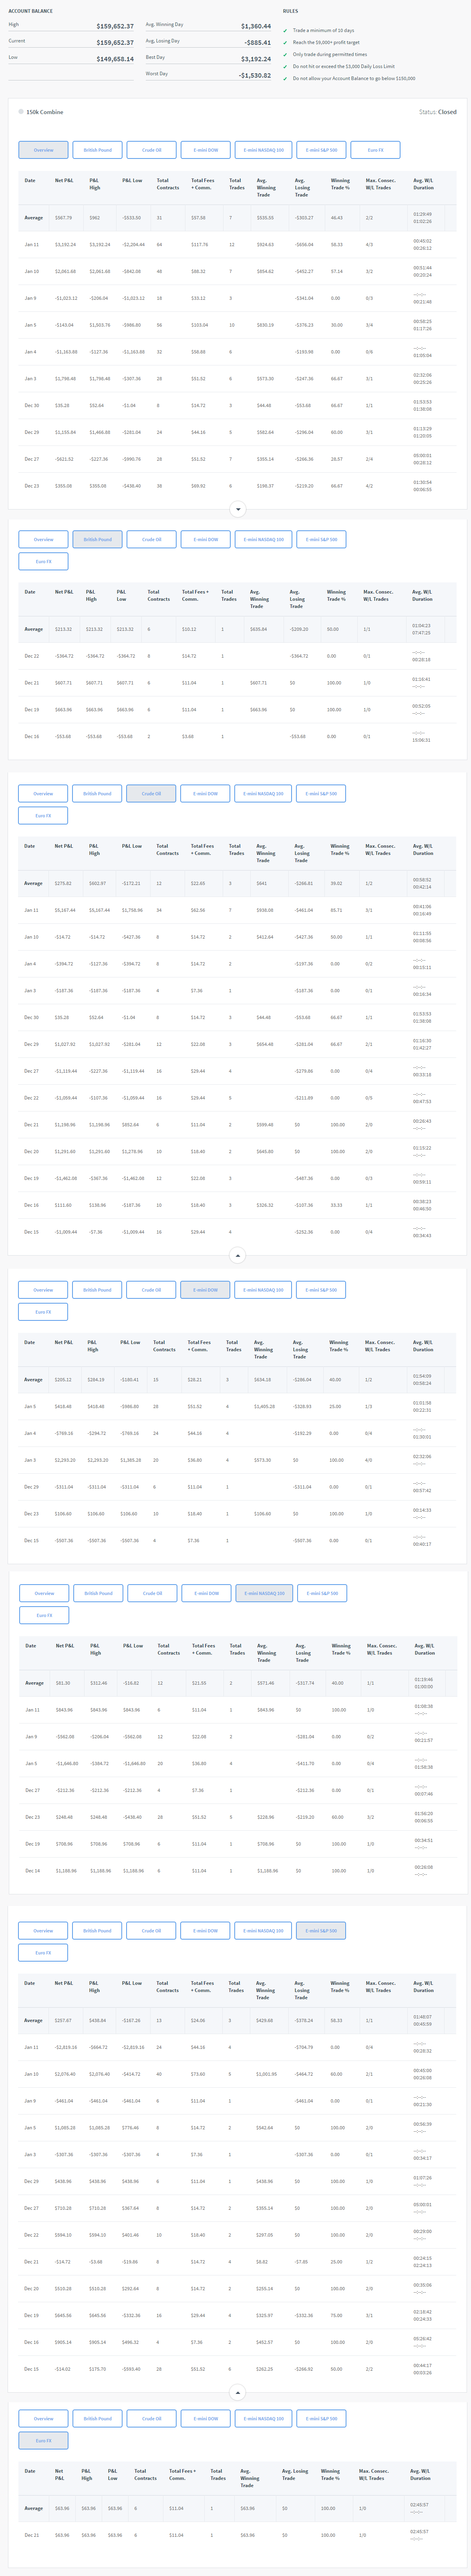This screenshot has width=471, height=2576.
Task: Click the highlighted E-mini NASDAQ 100 tab
Action: click(x=264, y=1593)
